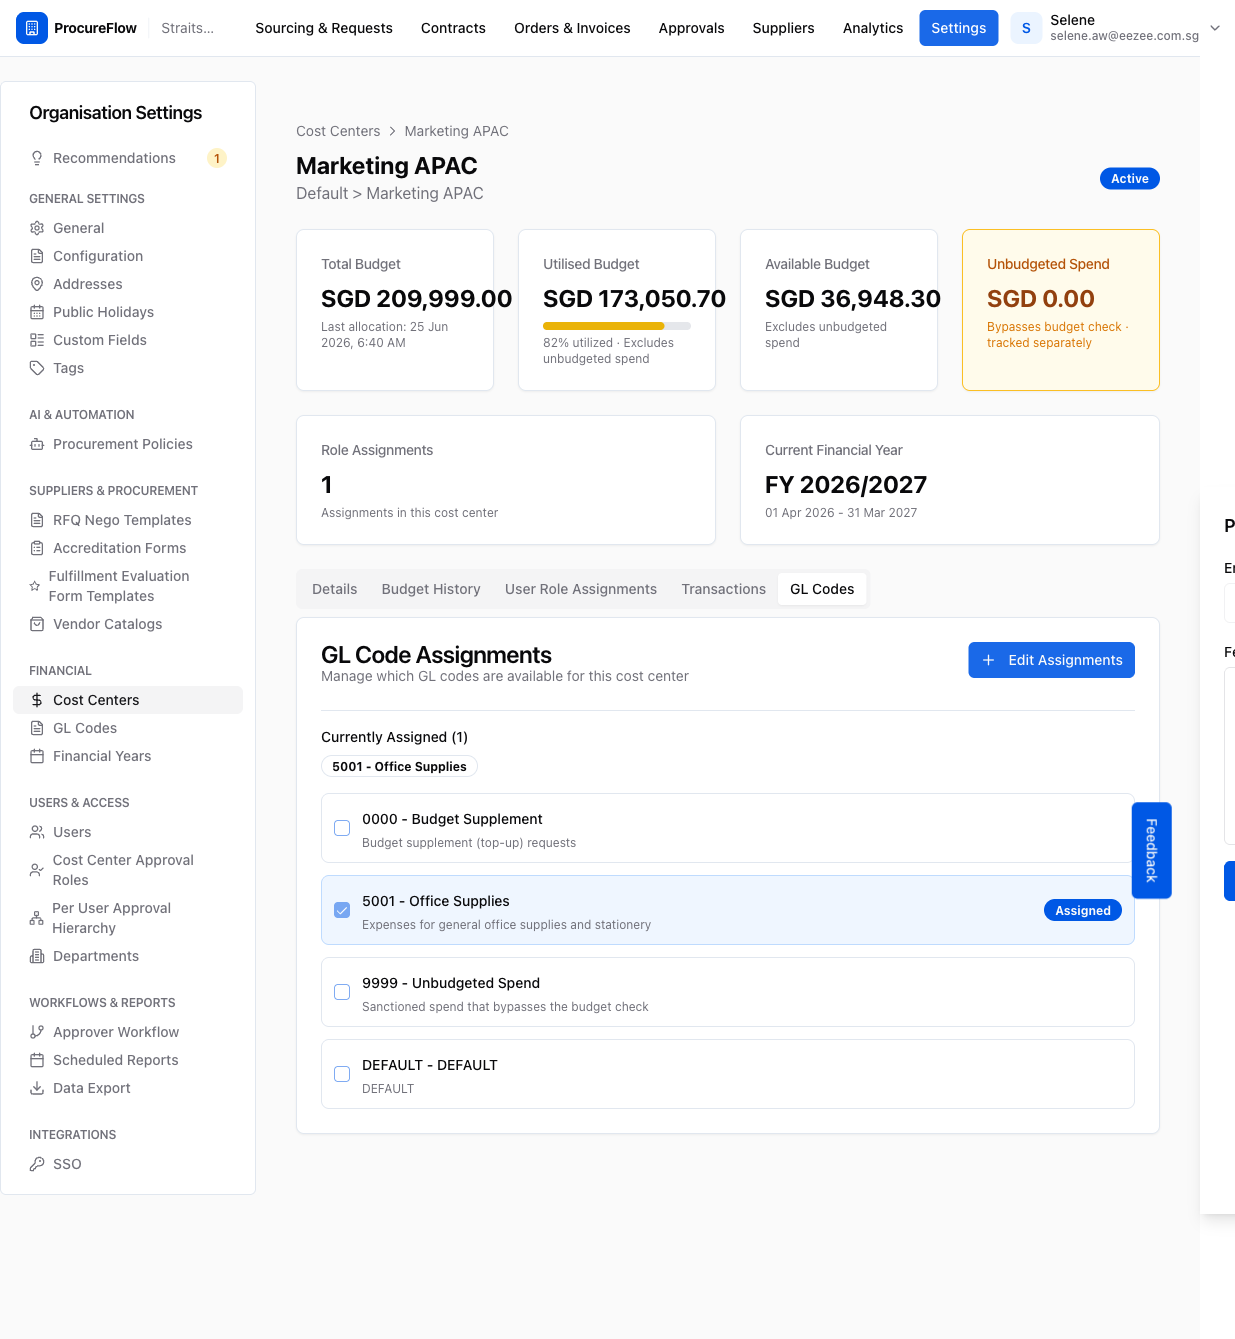Open the Transactions tab
The width and height of the screenshot is (1235, 1339).
723,589
